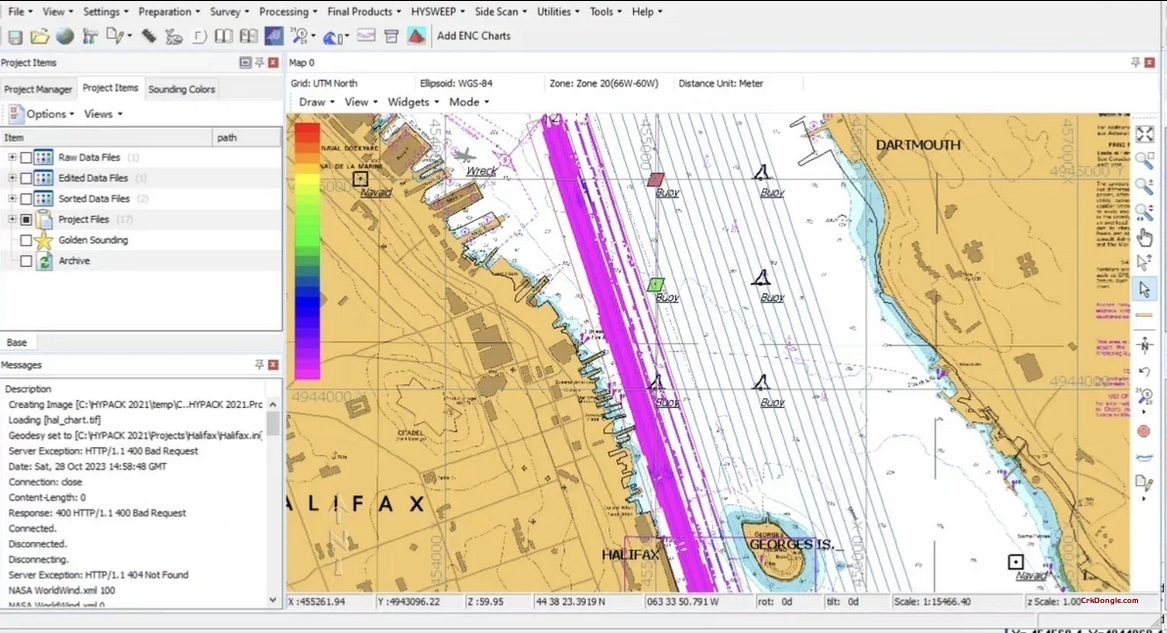Click the Add ENC Charts button
This screenshot has width=1167, height=633.
[x=473, y=36]
